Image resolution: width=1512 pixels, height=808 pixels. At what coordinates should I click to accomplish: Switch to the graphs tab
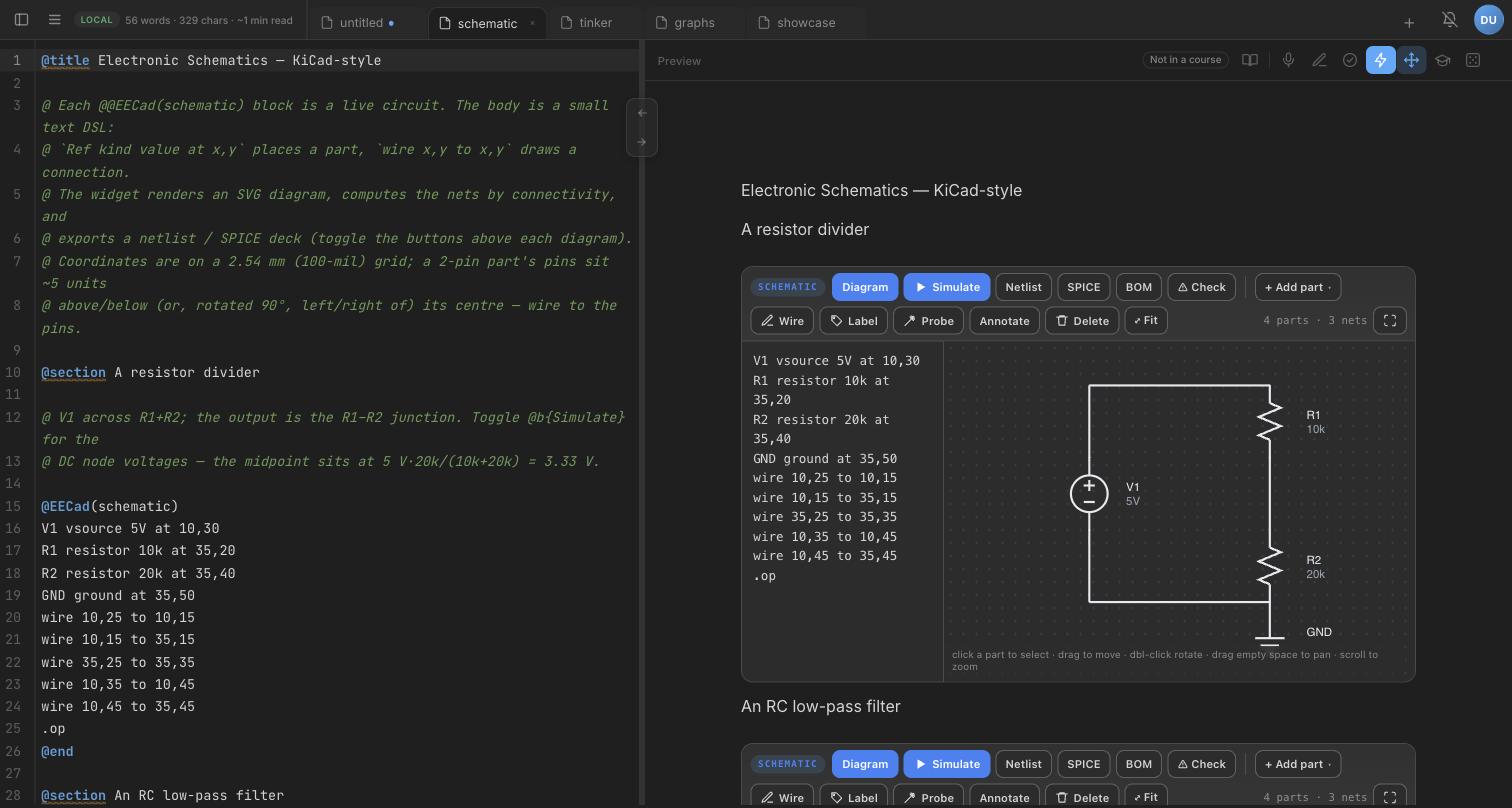pyautogui.click(x=694, y=22)
